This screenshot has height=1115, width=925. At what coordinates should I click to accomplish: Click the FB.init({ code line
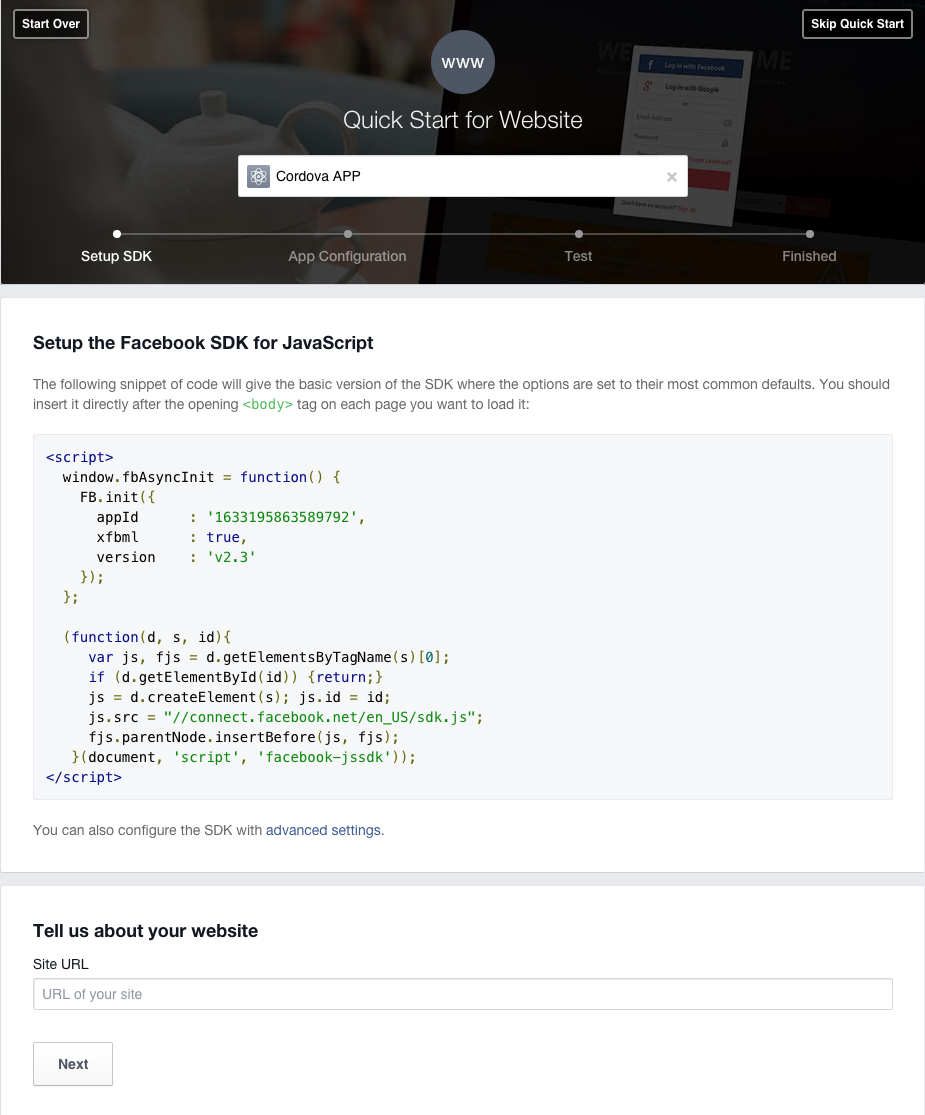pyautogui.click(x=117, y=497)
